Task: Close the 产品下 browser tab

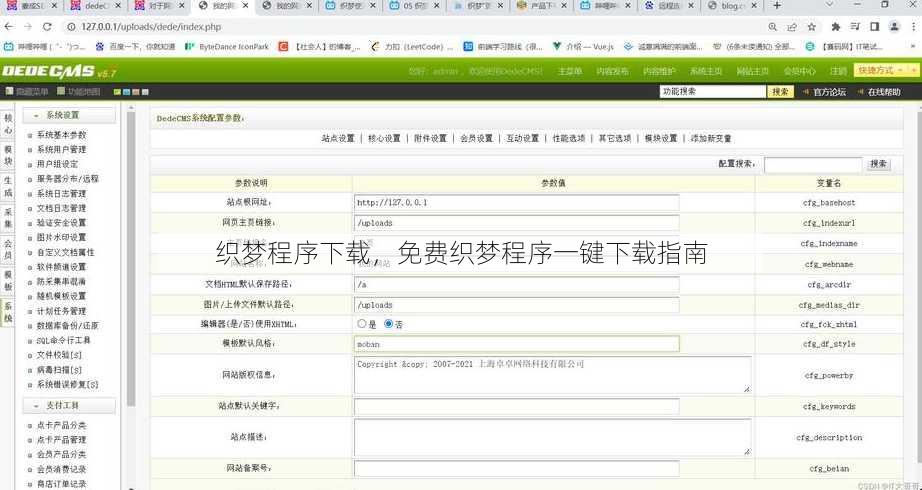Action: [563, 5]
